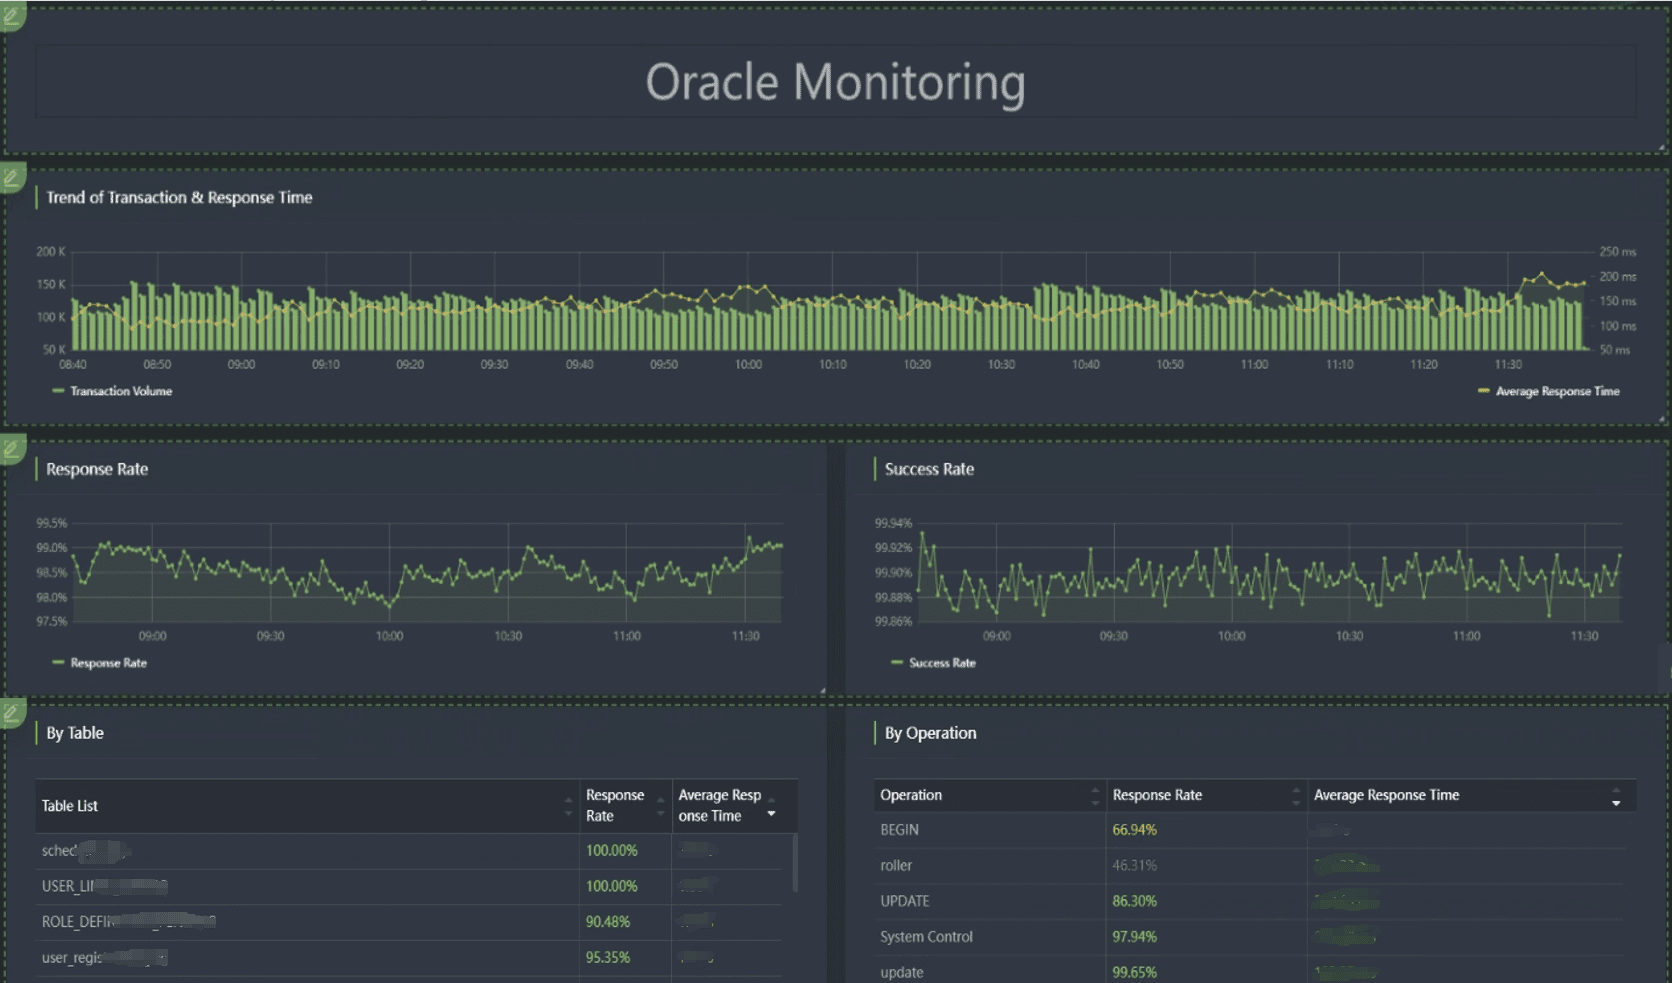Click the 99.65% response rate value
The width and height of the screenshot is (1672, 983).
coord(1134,972)
